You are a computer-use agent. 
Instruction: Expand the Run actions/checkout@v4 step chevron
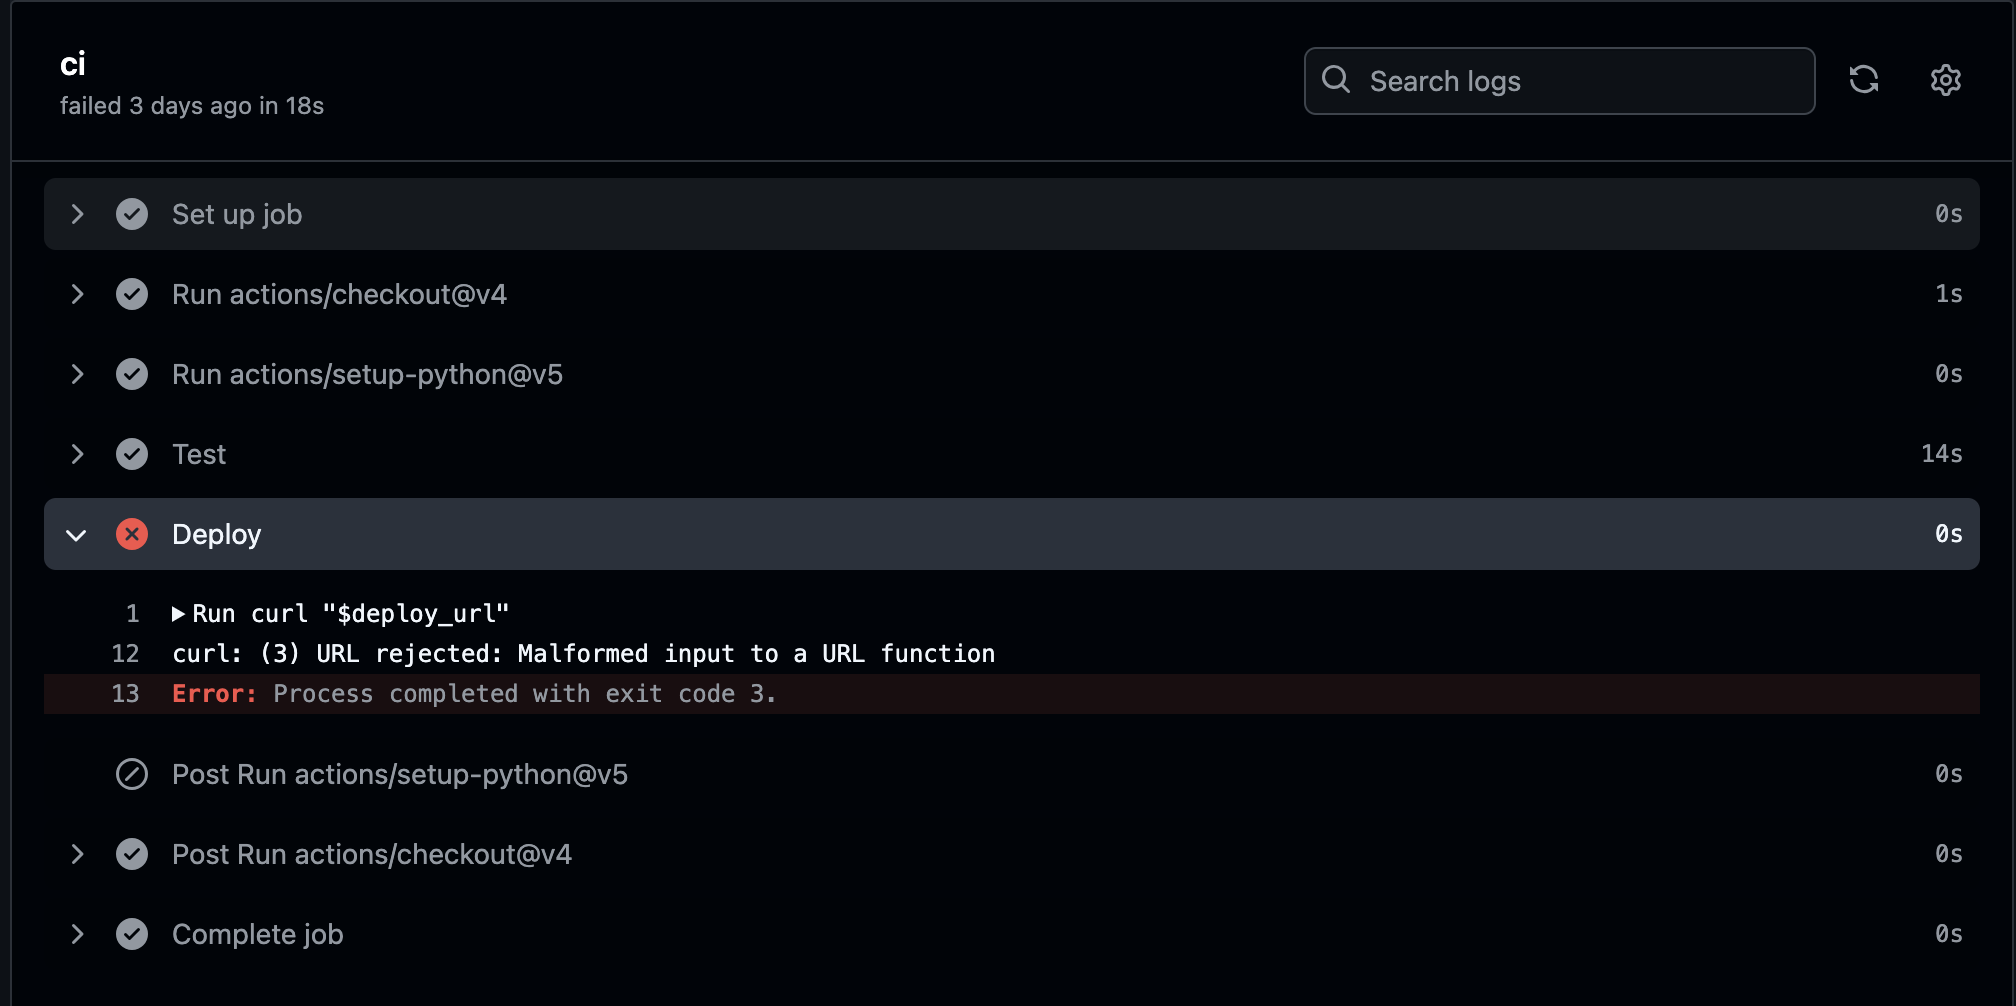(77, 294)
